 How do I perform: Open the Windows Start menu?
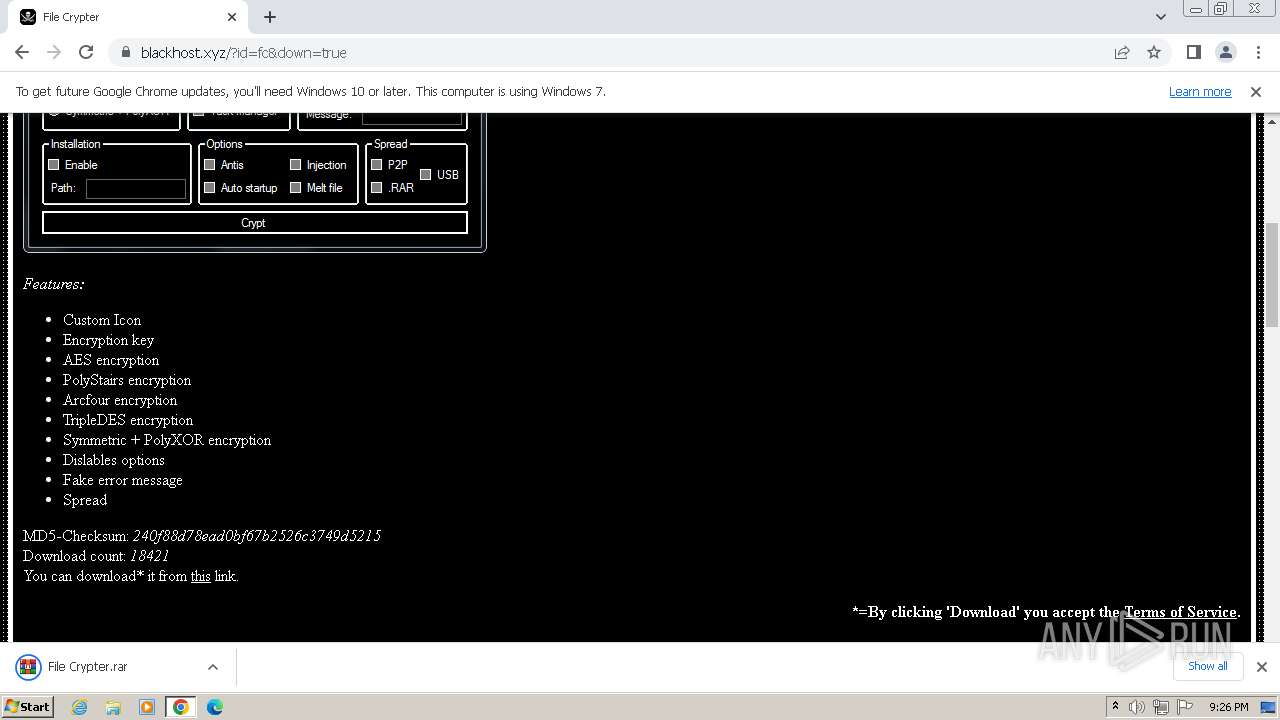point(28,706)
